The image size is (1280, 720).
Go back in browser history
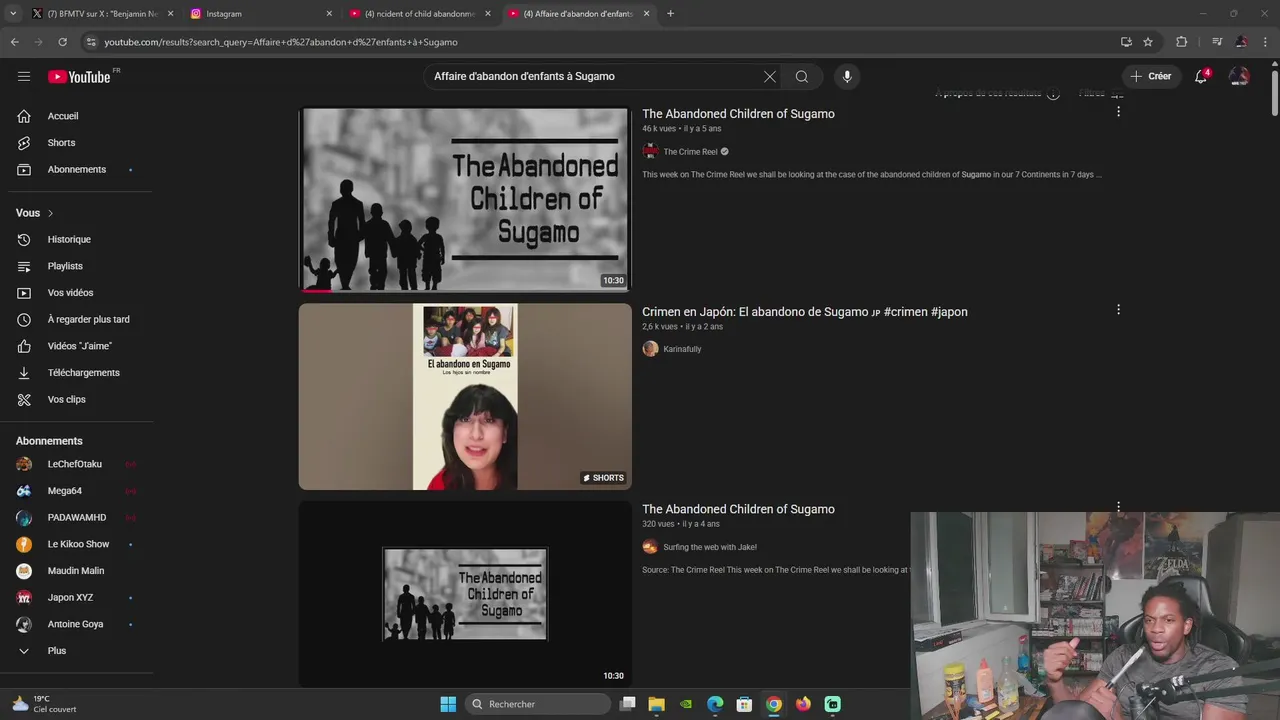(14, 42)
